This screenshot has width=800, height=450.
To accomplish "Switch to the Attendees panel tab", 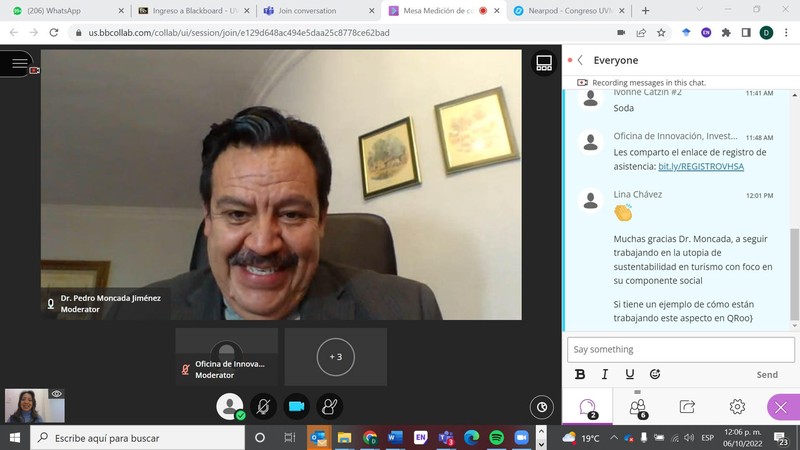I will [x=638, y=407].
